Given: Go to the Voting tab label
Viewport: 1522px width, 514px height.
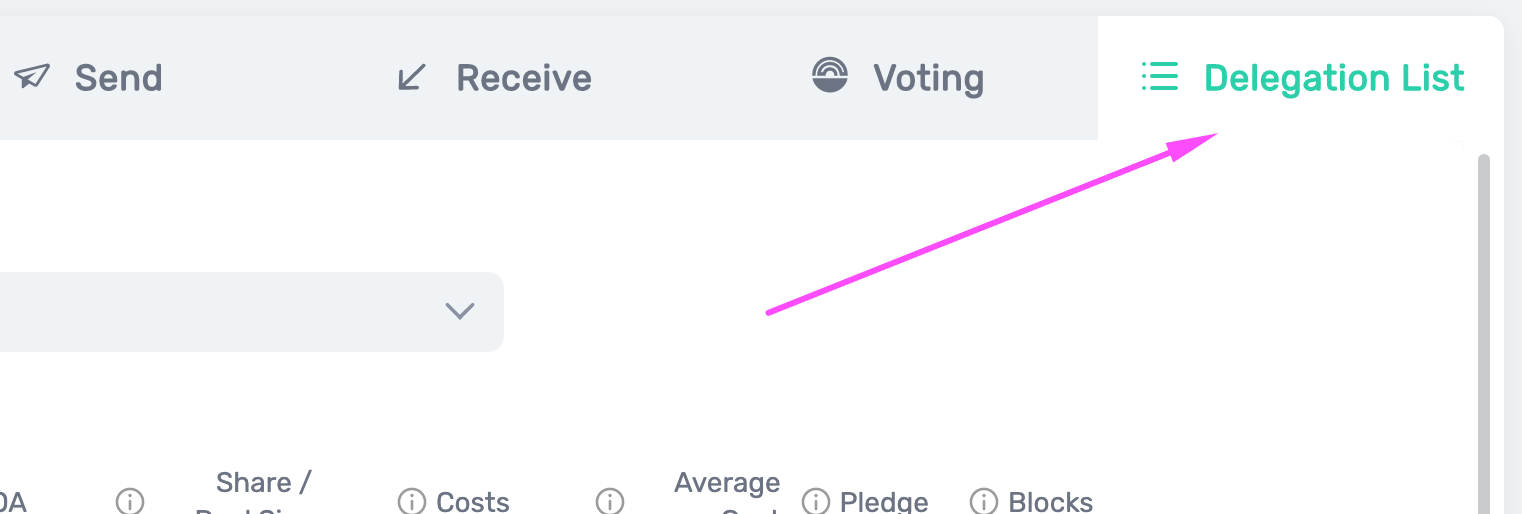Looking at the screenshot, I should click(928, 78).
